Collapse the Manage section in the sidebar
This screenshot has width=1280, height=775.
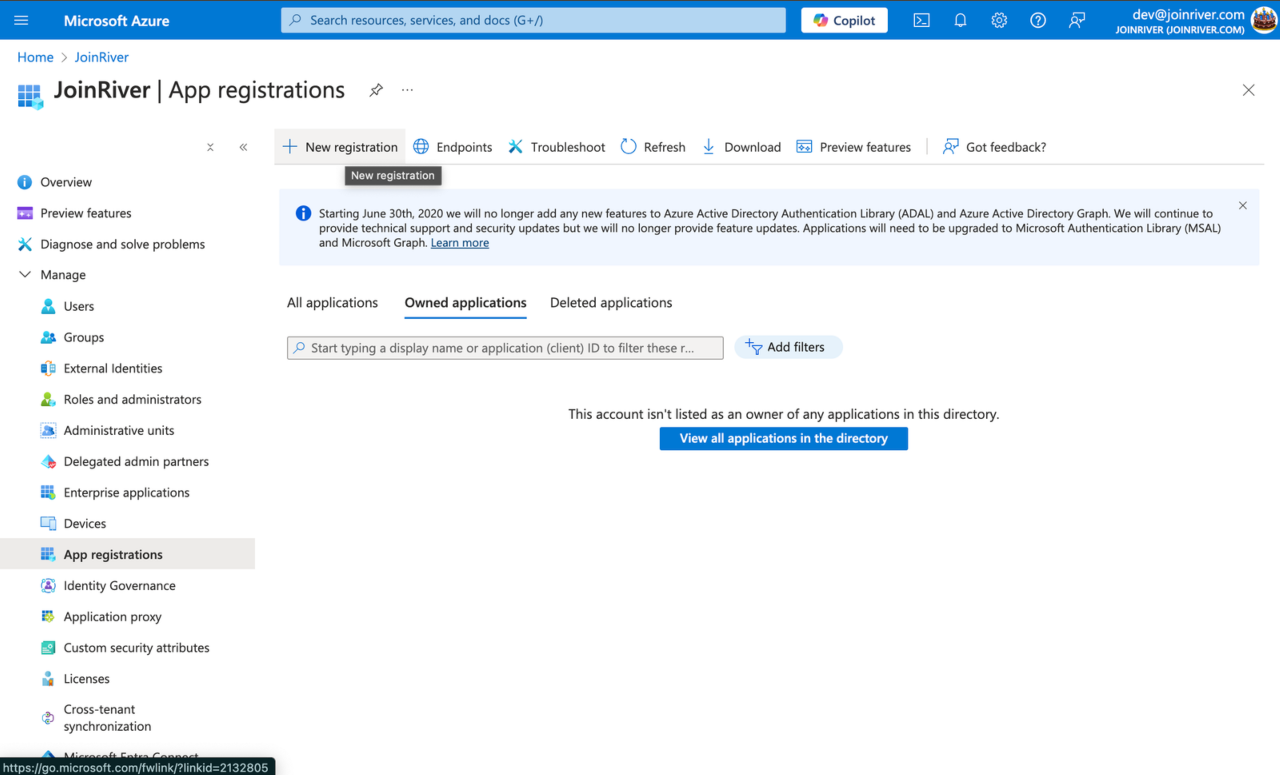(x=24, y=274)
